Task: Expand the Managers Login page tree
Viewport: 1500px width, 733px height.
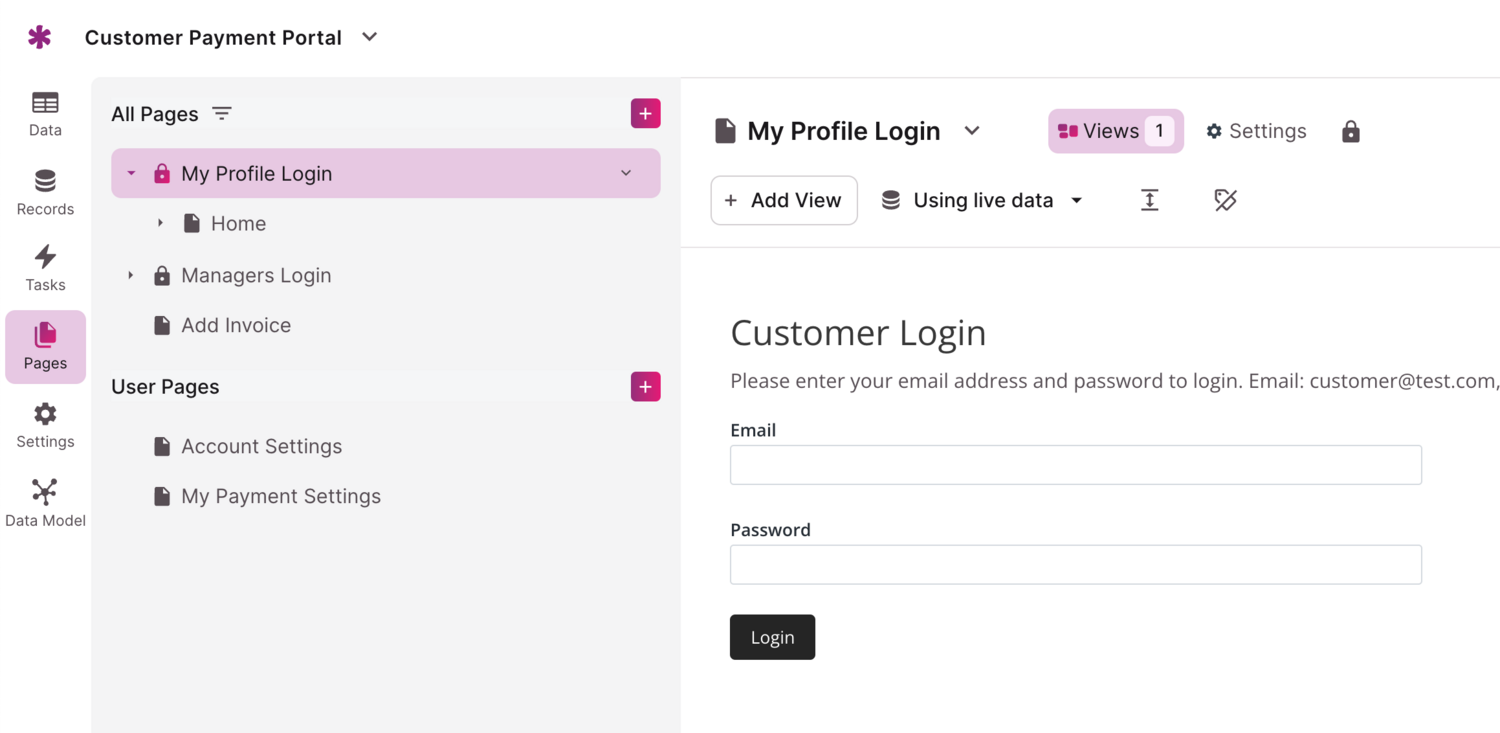Action: coord(131,275)
